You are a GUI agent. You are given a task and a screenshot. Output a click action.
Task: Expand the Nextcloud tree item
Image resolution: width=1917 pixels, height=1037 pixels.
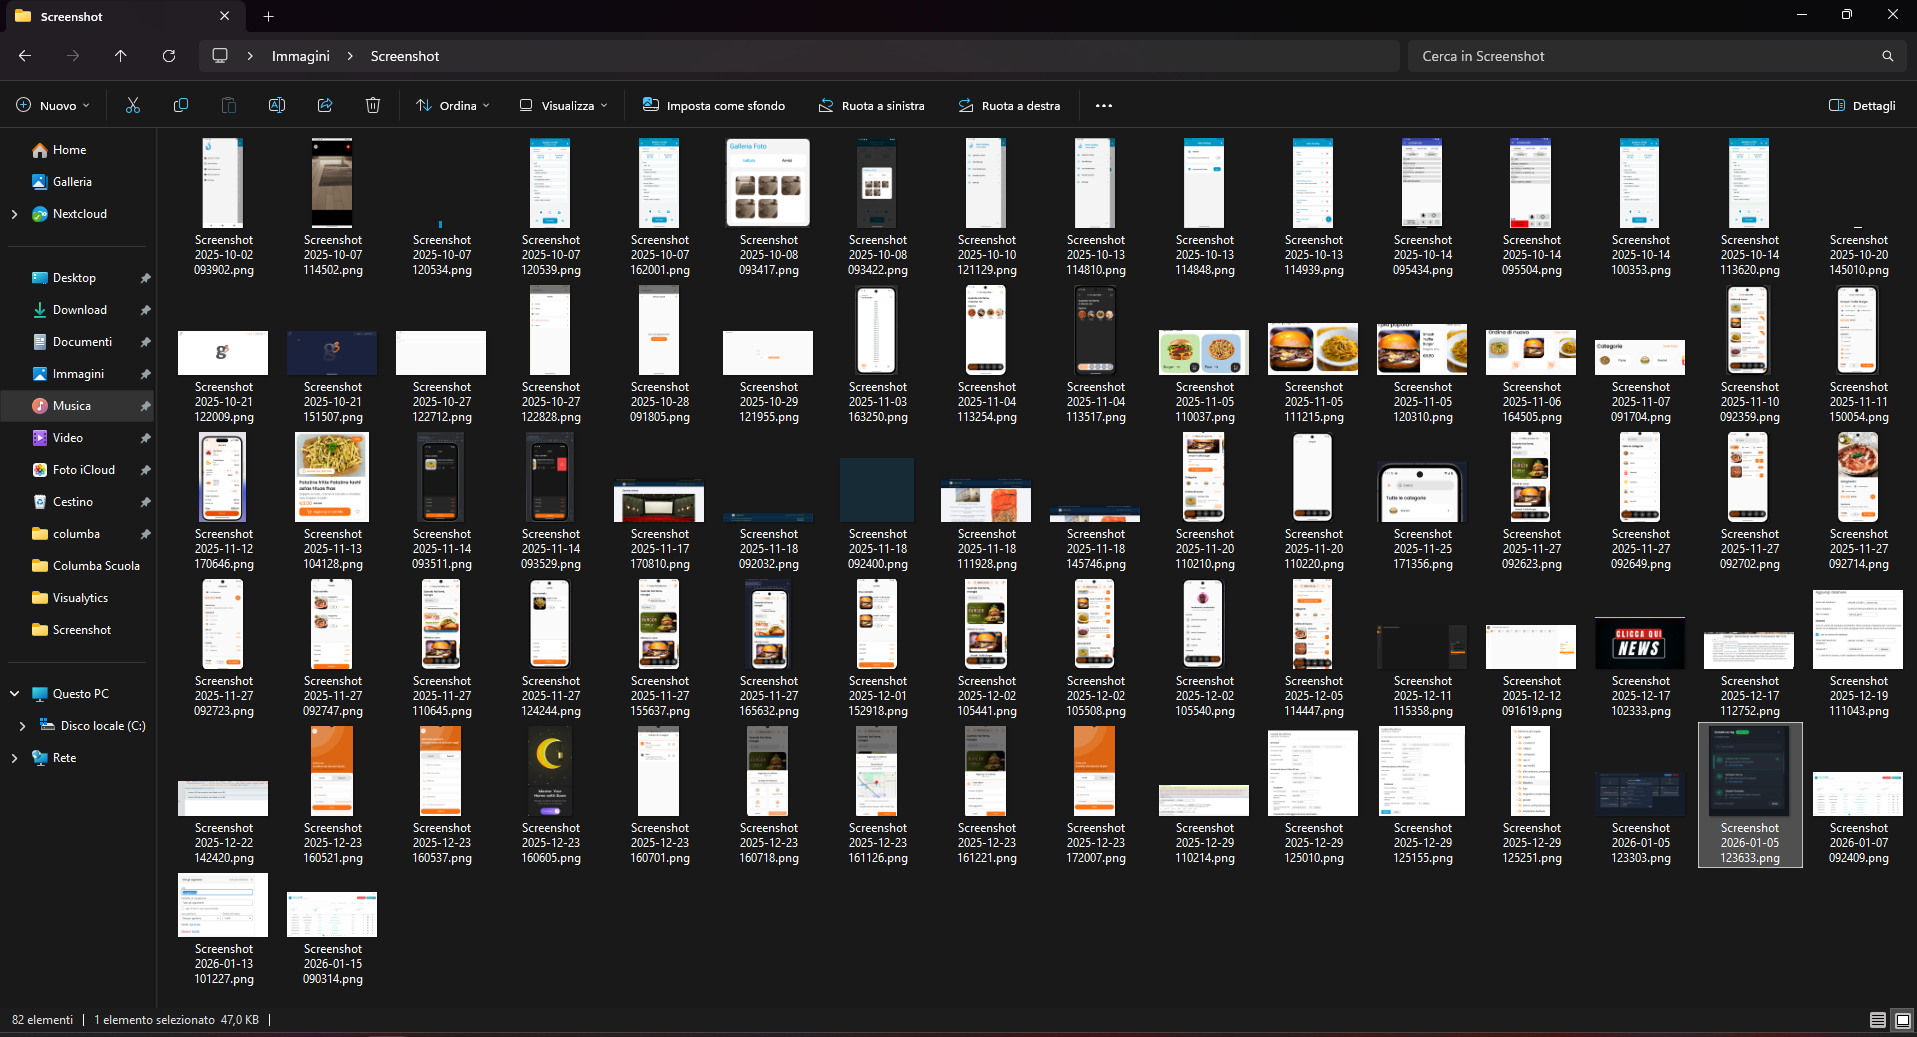pos(14,214)
